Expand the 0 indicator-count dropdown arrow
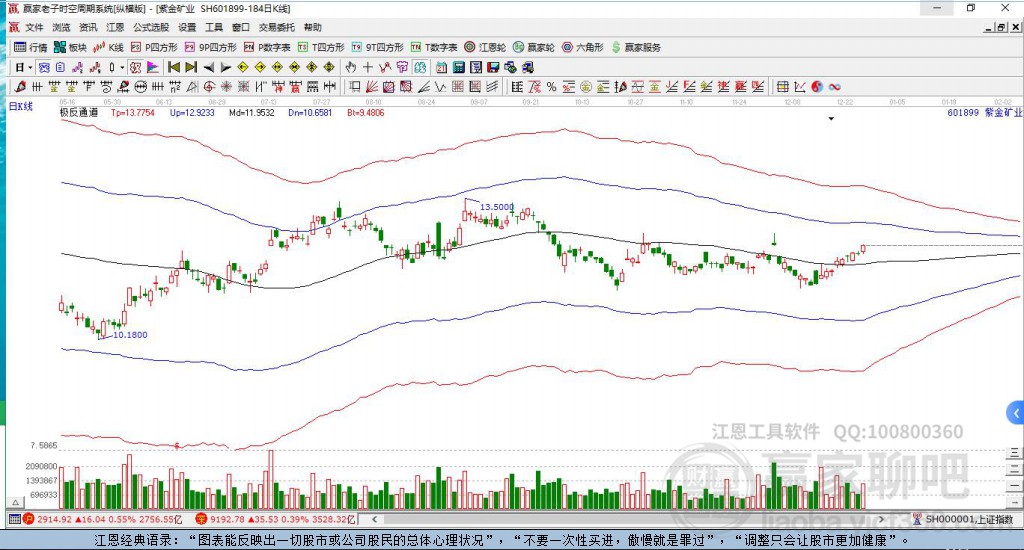 122,67
